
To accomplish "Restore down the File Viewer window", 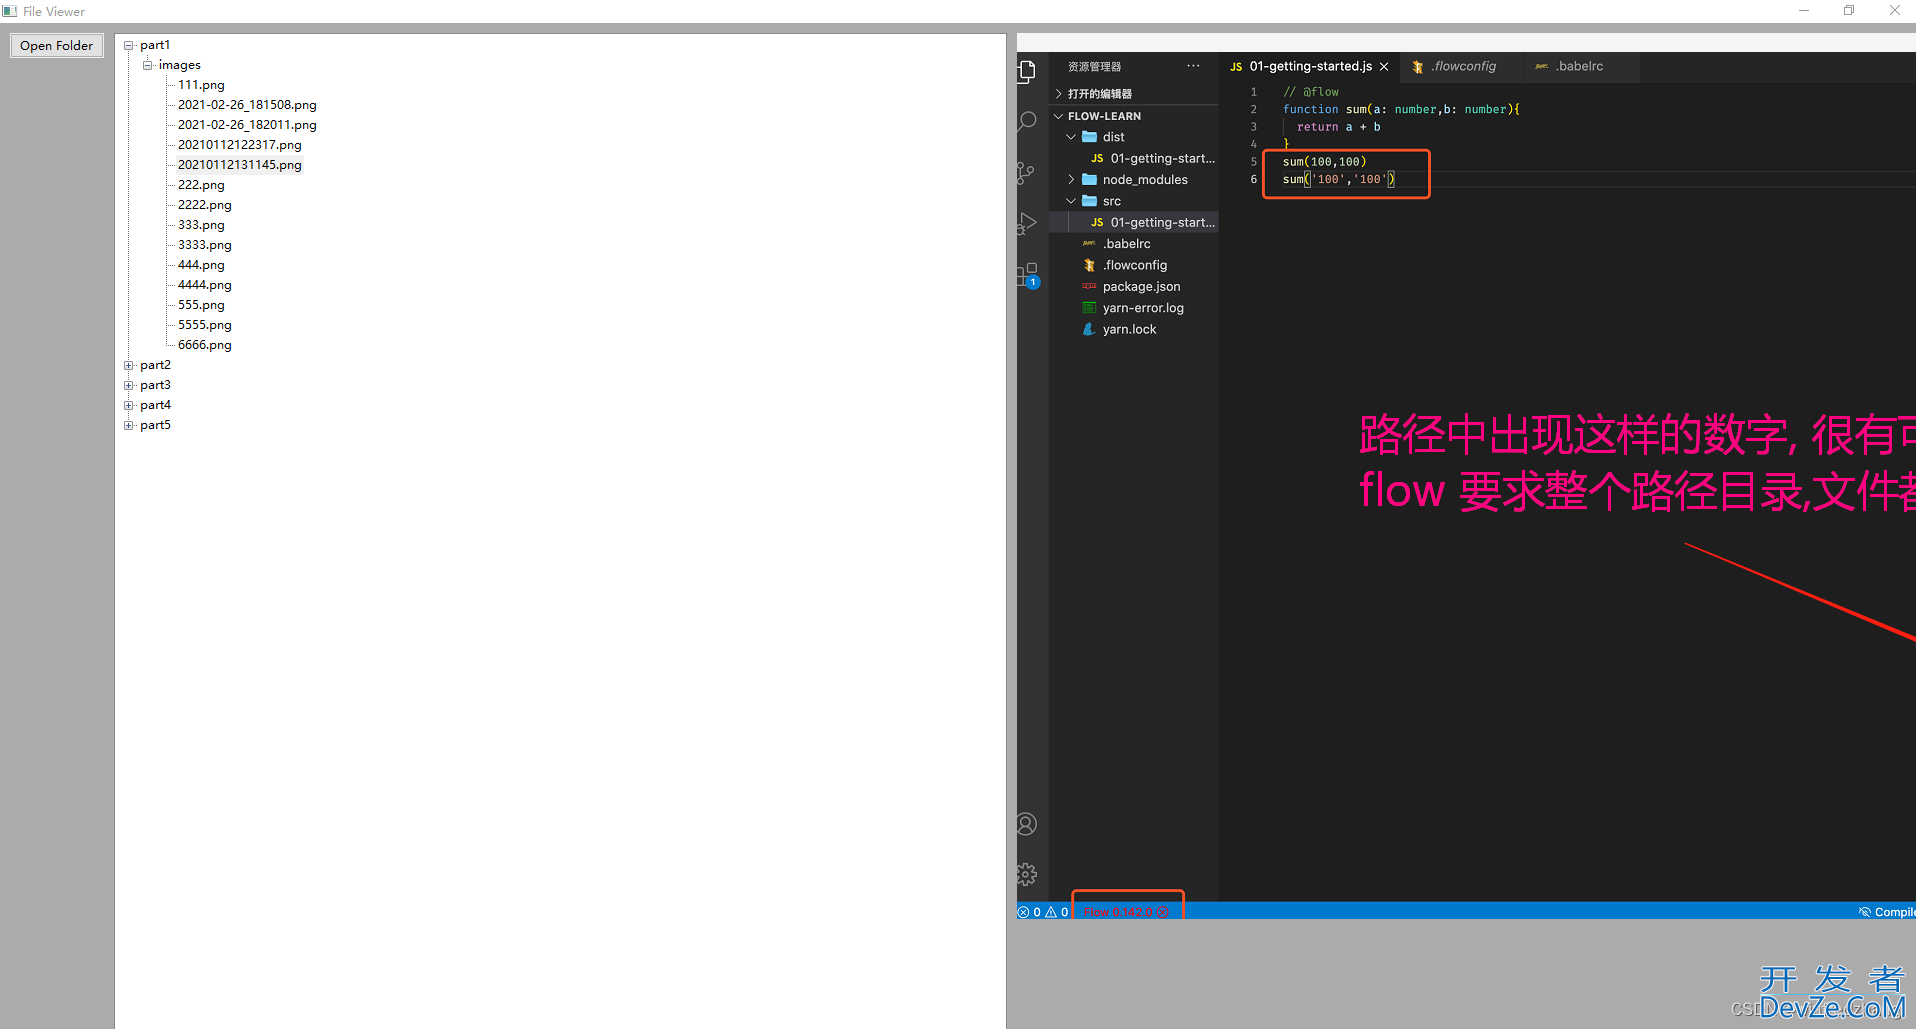I will click(1849, 11).
